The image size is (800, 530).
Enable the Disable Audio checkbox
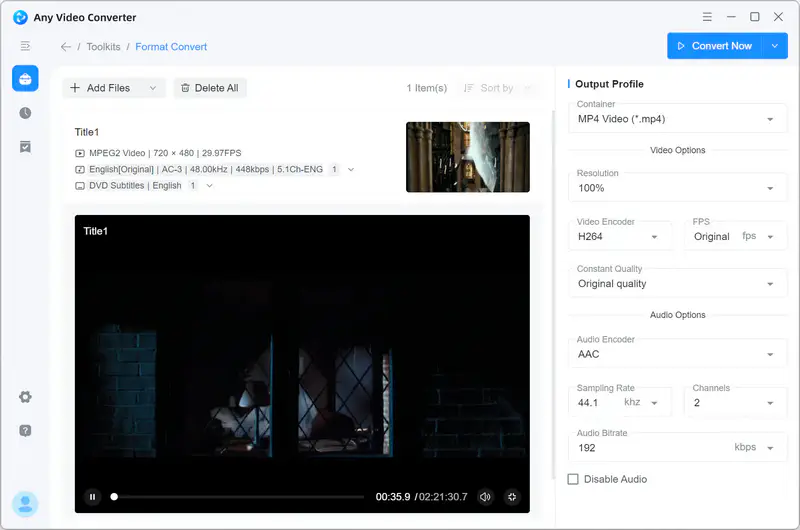coord(573,479)
